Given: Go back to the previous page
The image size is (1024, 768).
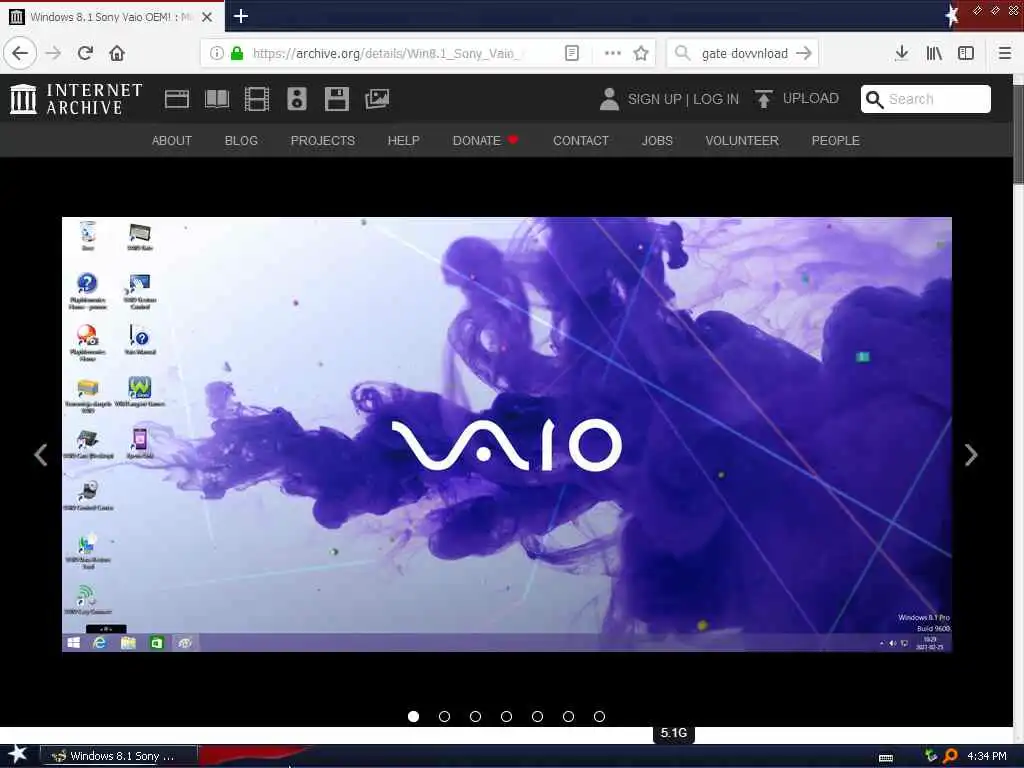Looking at the screenshot, I should [x=20, y=53].
